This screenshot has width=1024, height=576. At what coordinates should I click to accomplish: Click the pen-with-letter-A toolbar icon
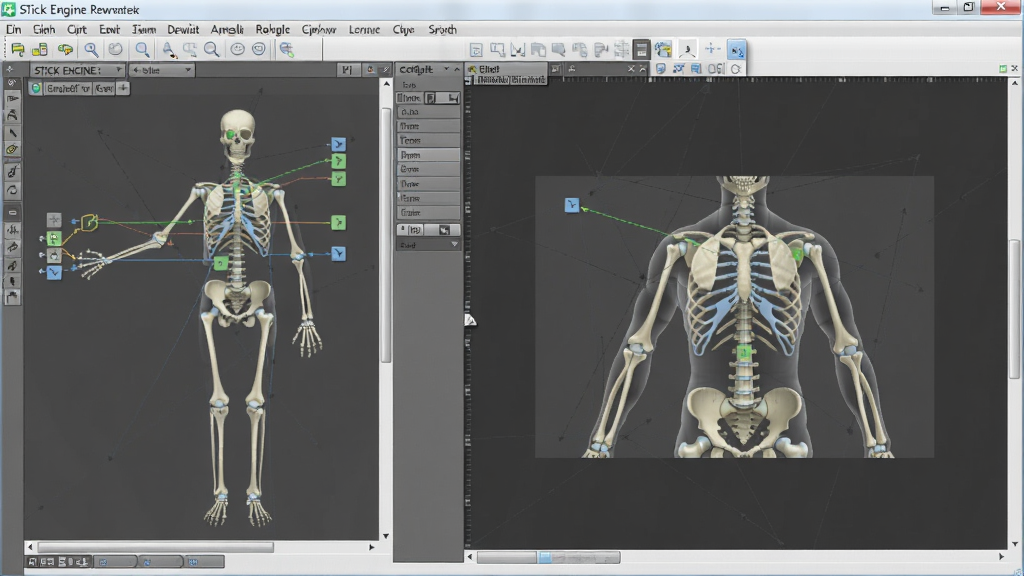tap(168, 49)
